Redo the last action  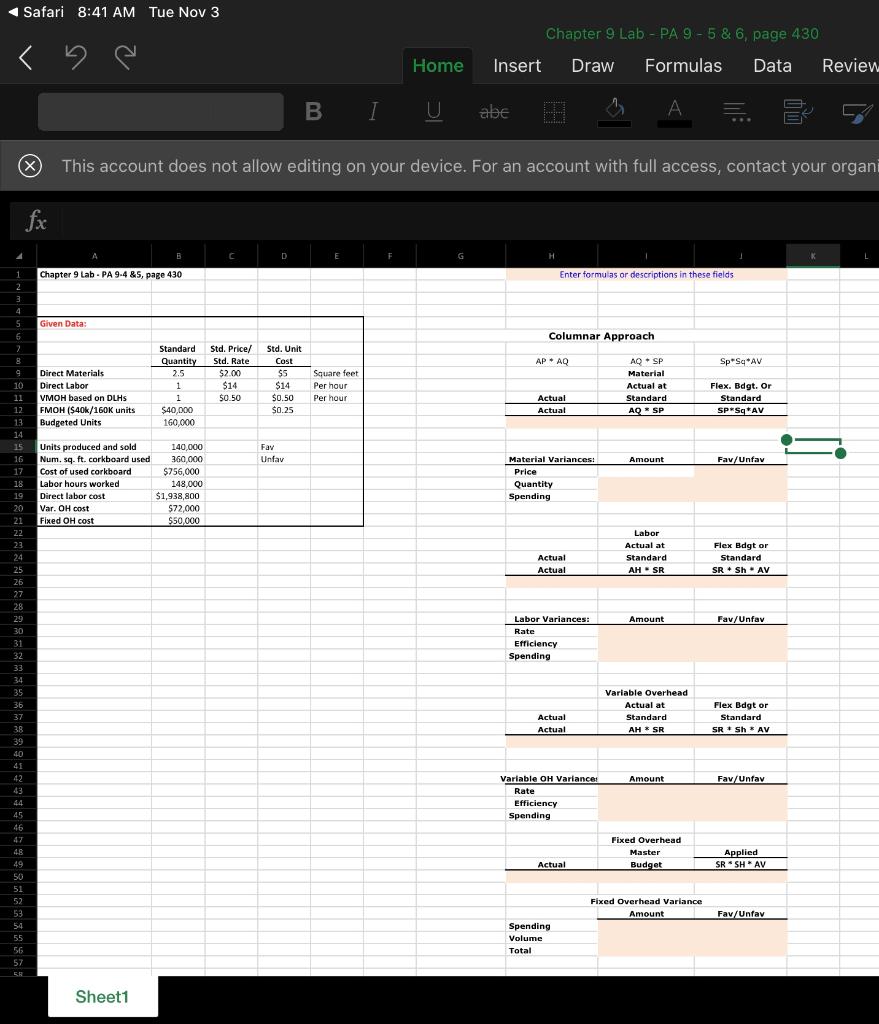click(x=125, y=57)
